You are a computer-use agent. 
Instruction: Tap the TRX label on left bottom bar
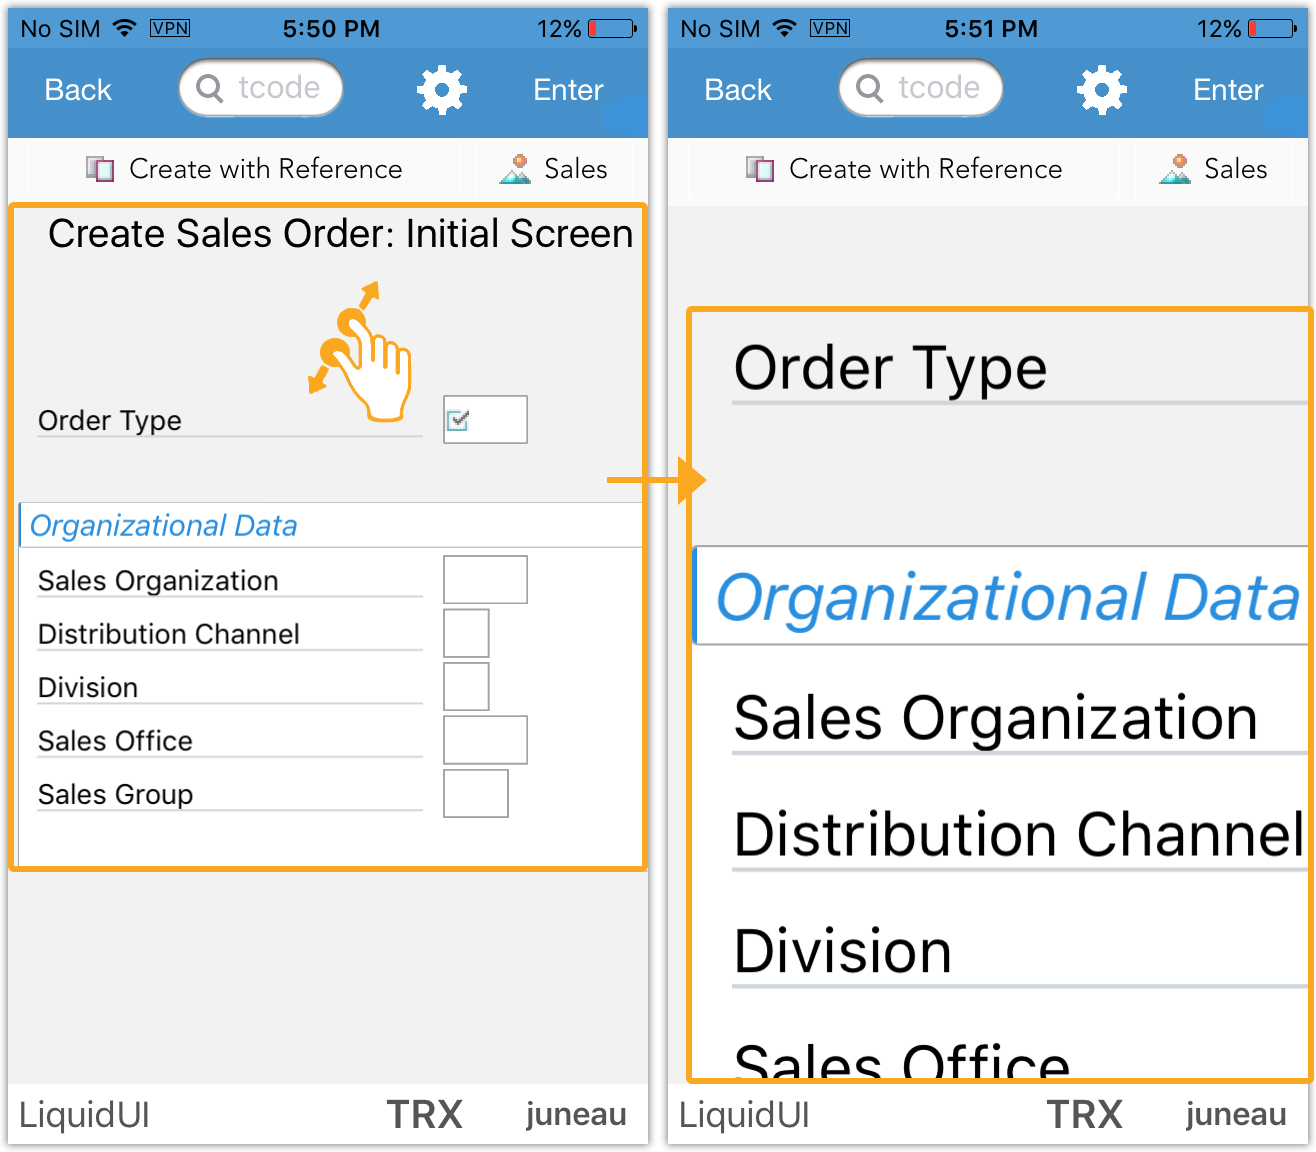[424, 1115]
